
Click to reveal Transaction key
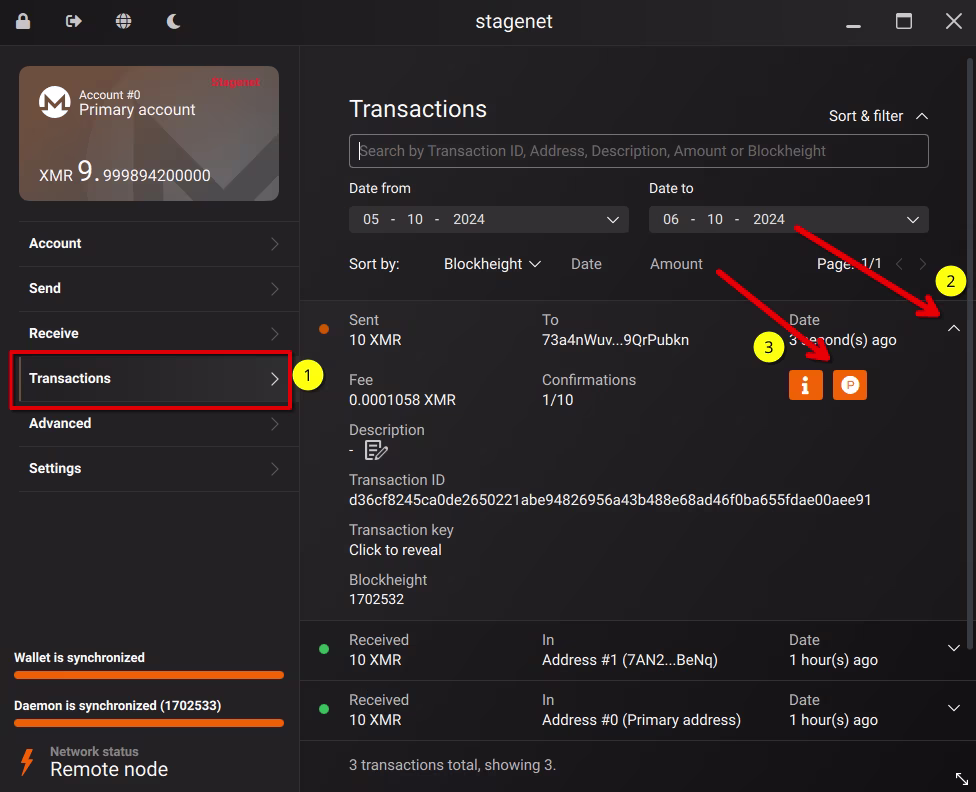point(395,550)
